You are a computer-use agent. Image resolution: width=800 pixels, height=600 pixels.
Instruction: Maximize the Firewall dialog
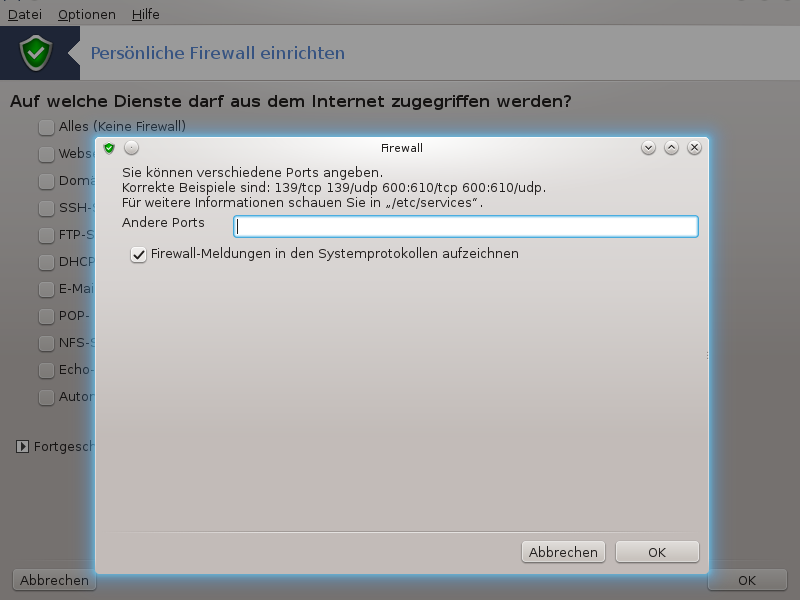coord(671,148)
